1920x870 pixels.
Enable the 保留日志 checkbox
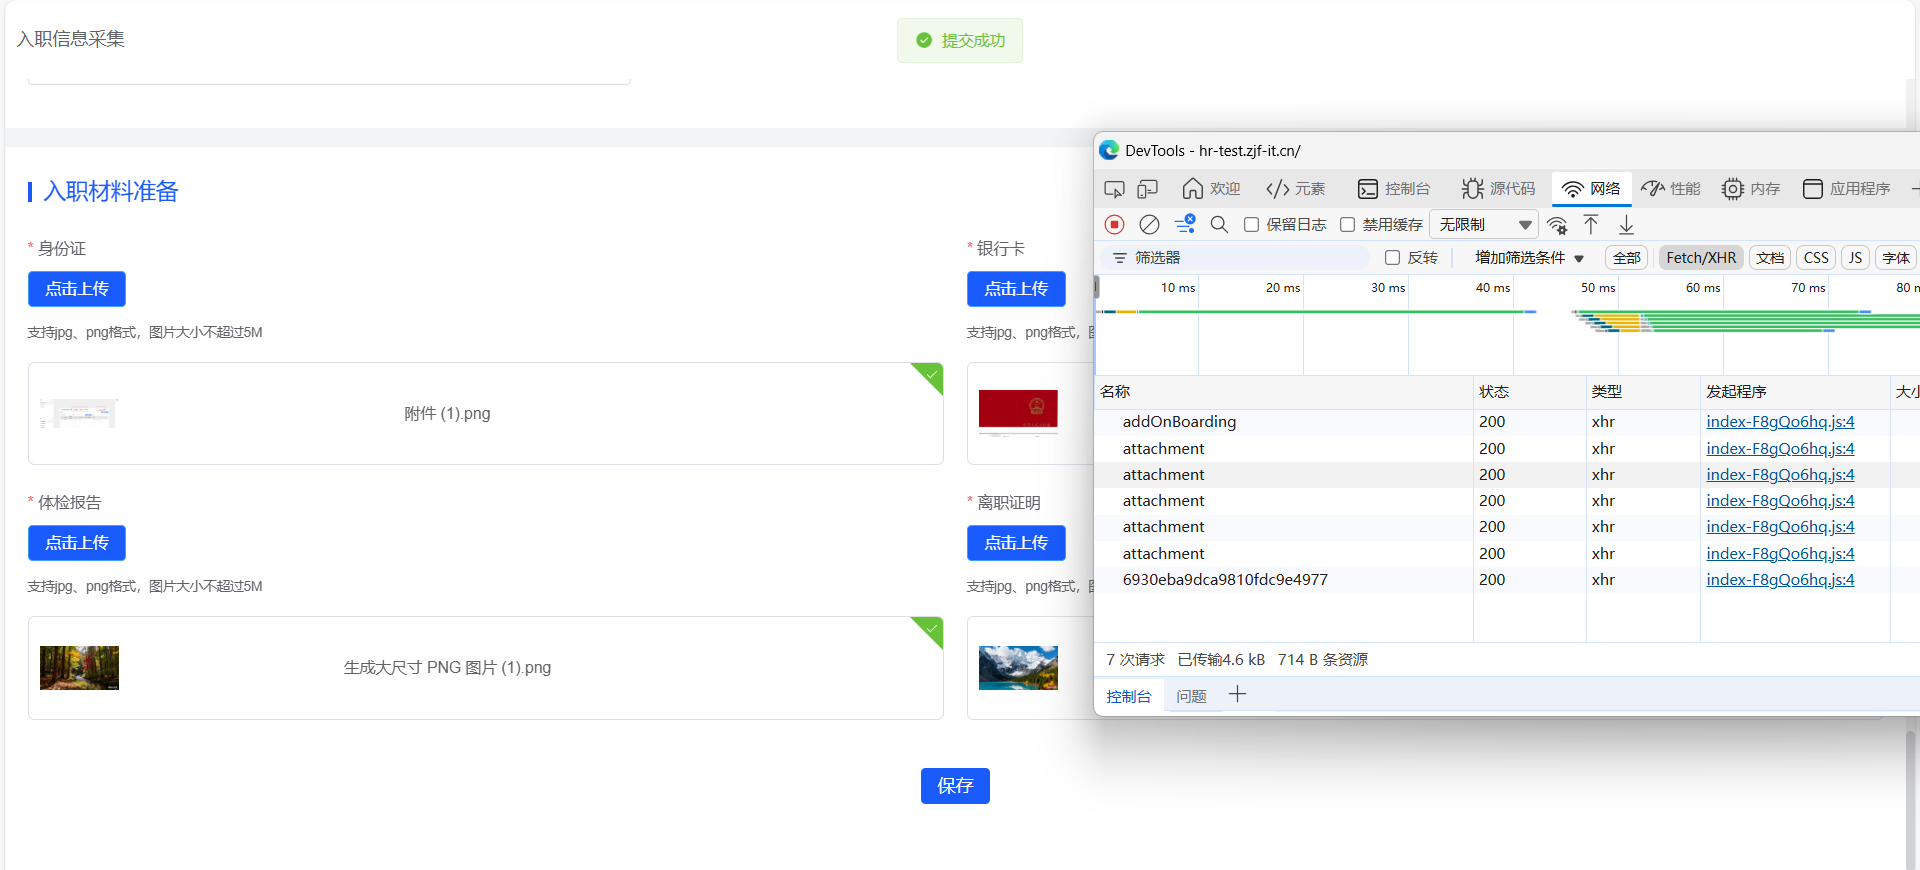coord(1251,225)
